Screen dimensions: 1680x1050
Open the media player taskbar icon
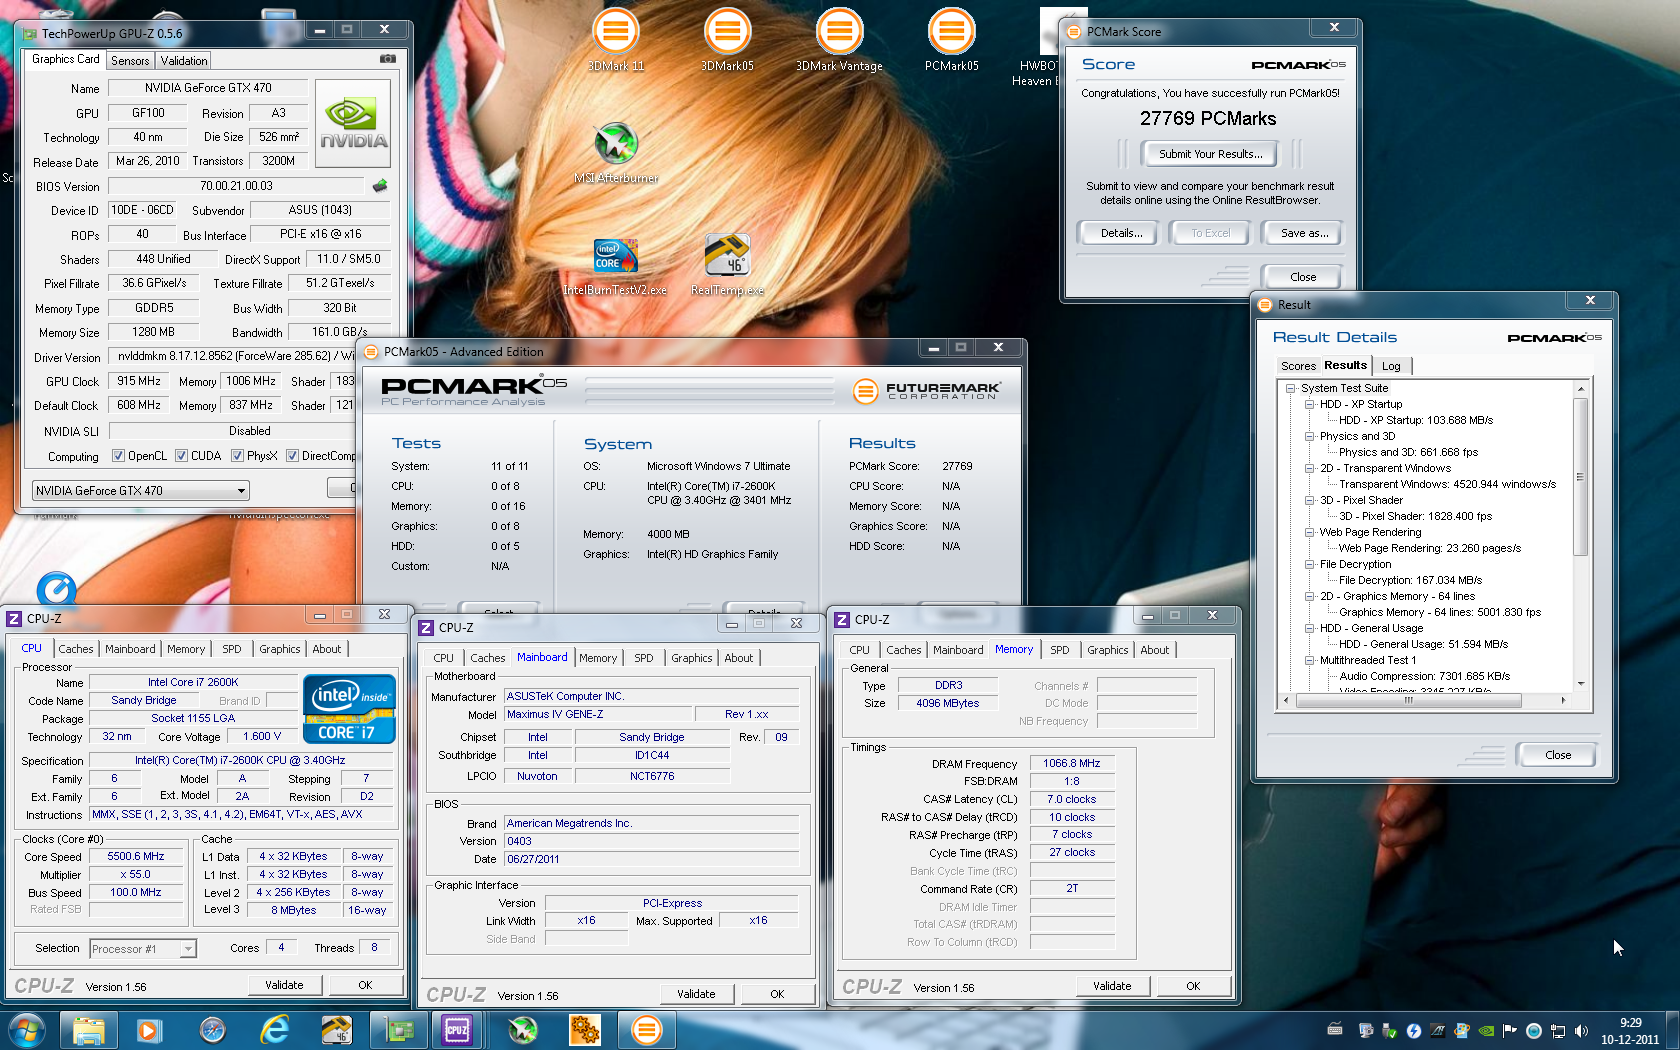coord(149,1030)
